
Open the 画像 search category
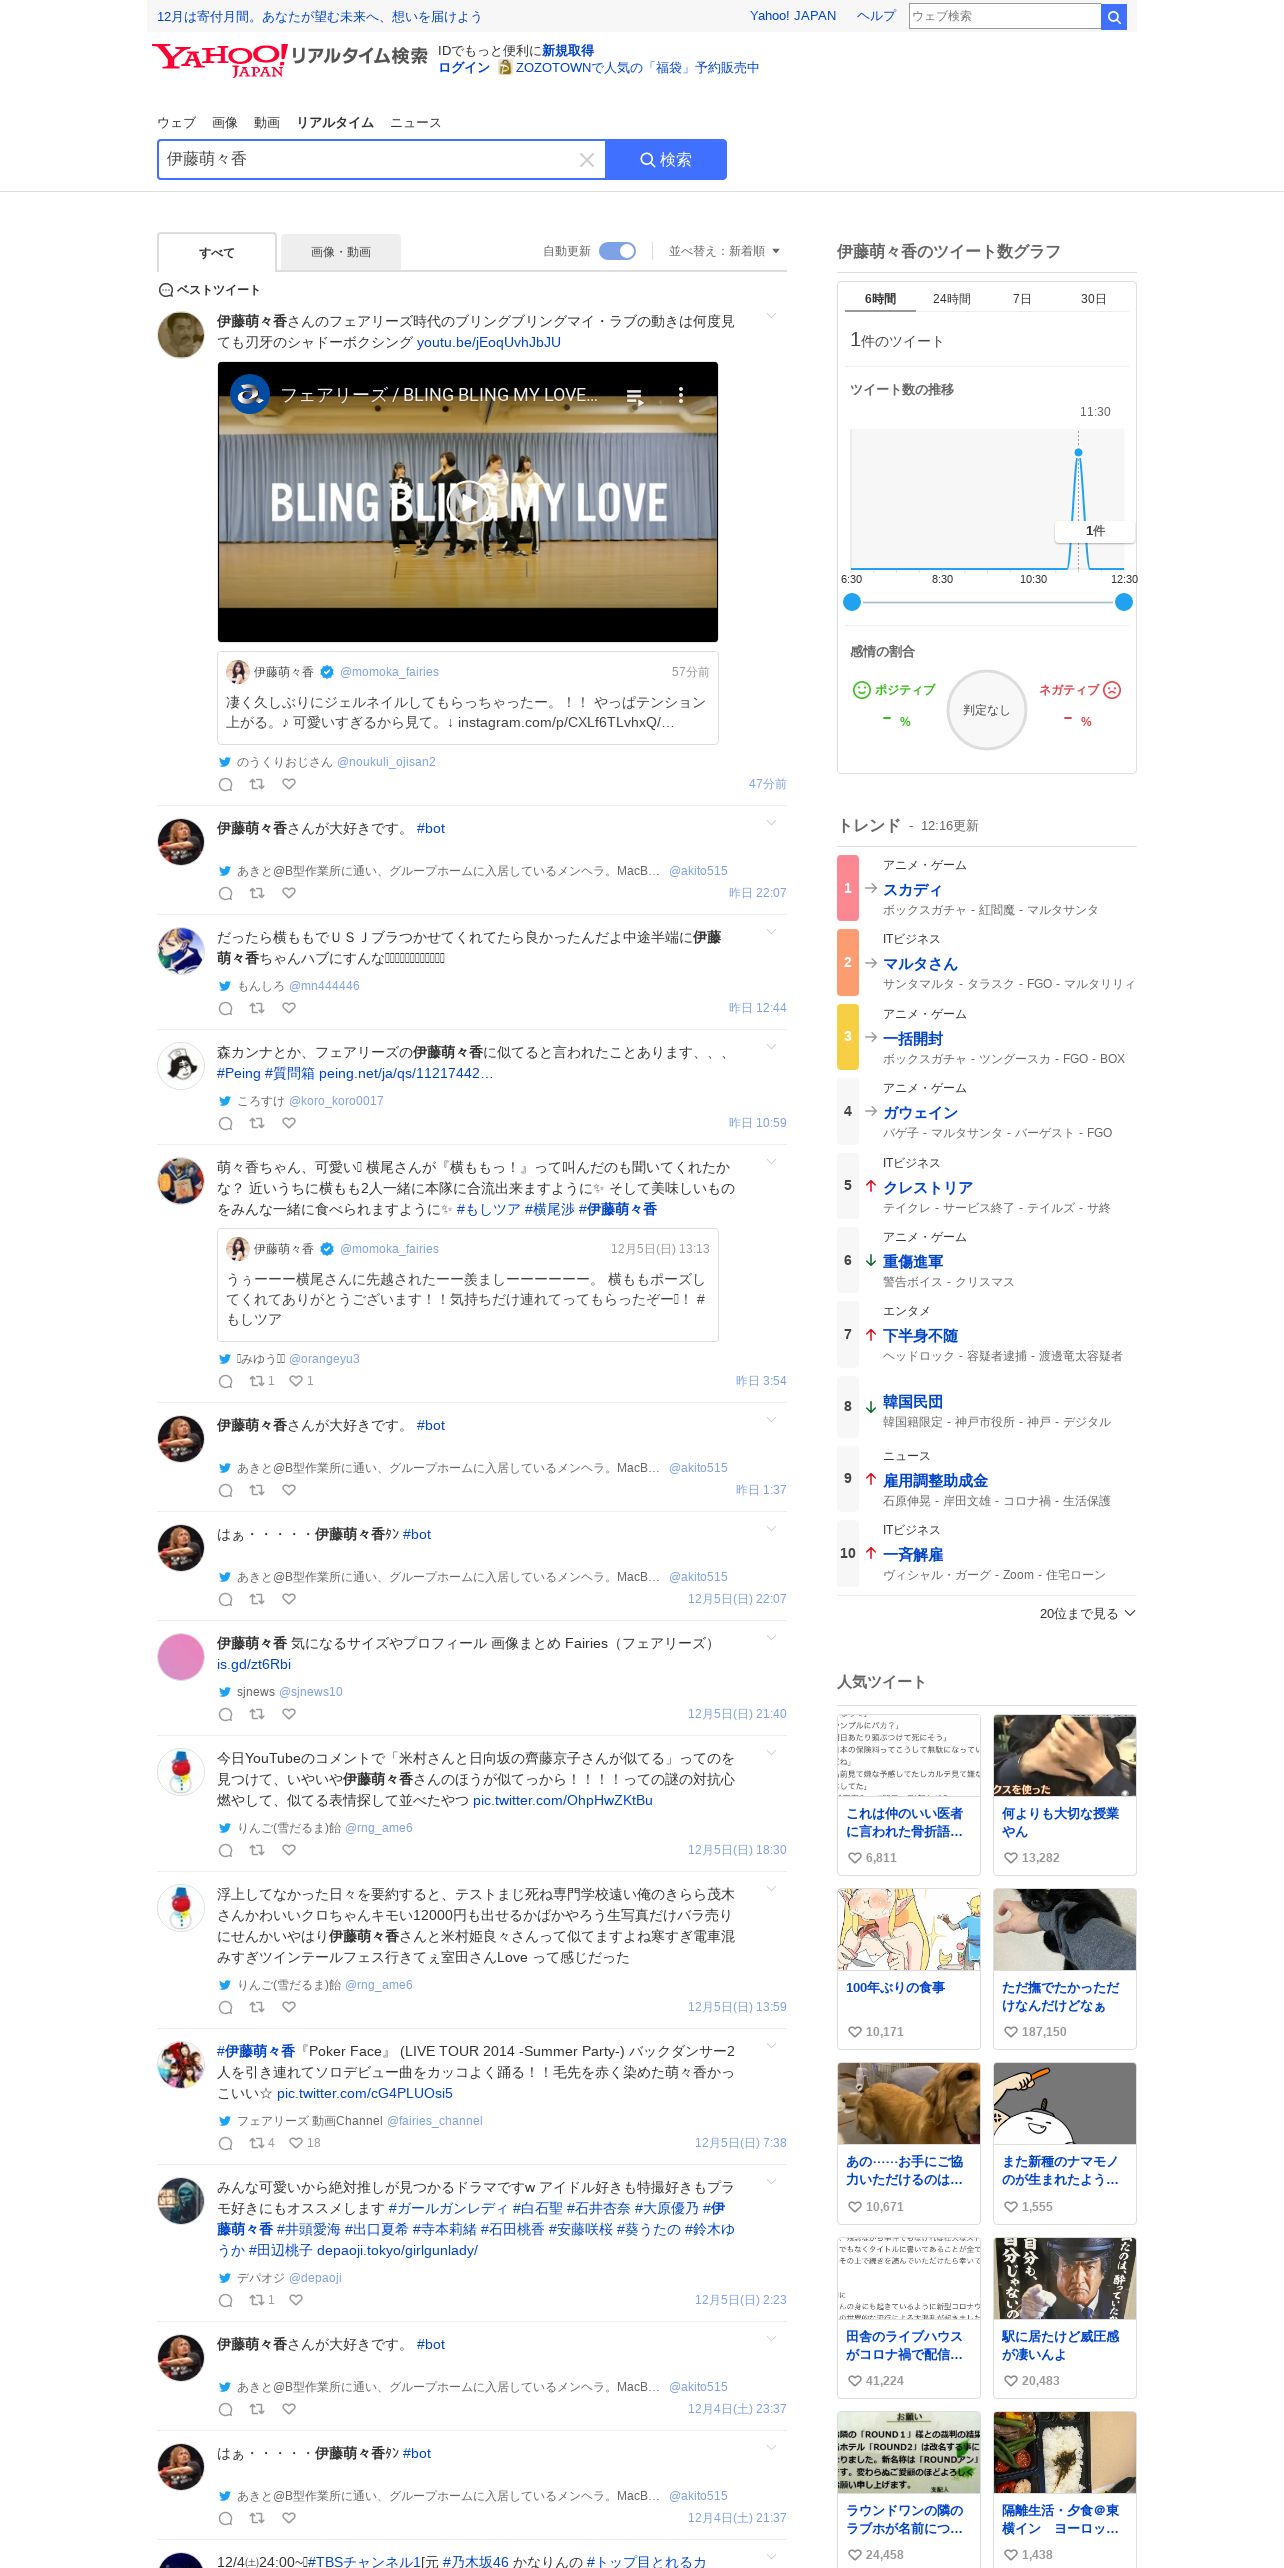coord(225,123)
